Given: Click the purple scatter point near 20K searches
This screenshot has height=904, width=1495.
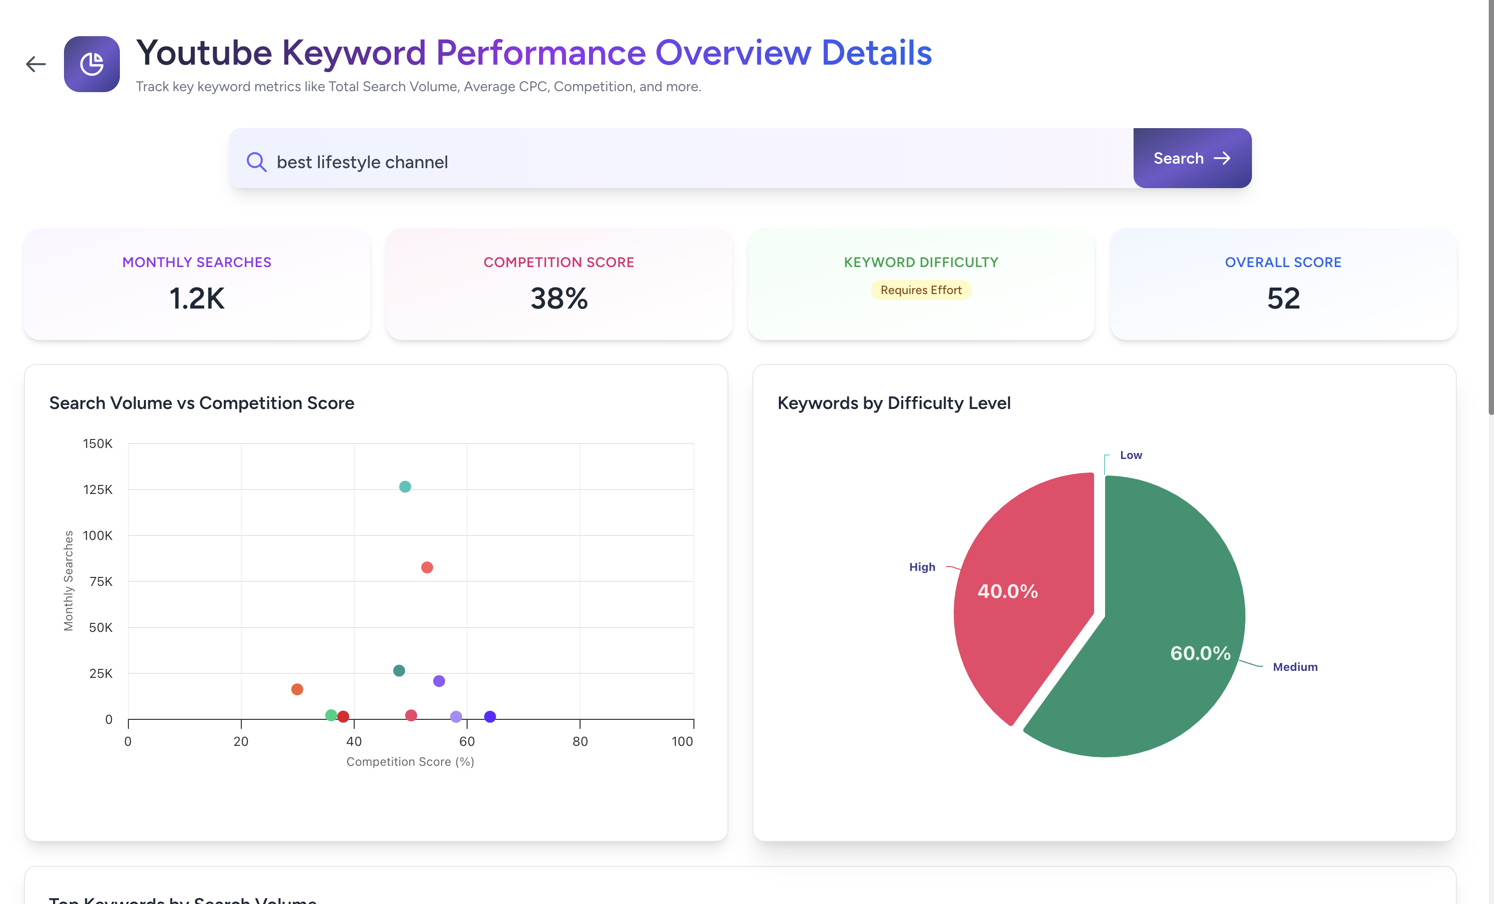Looking at the screenshot, I should coord(439,681).
